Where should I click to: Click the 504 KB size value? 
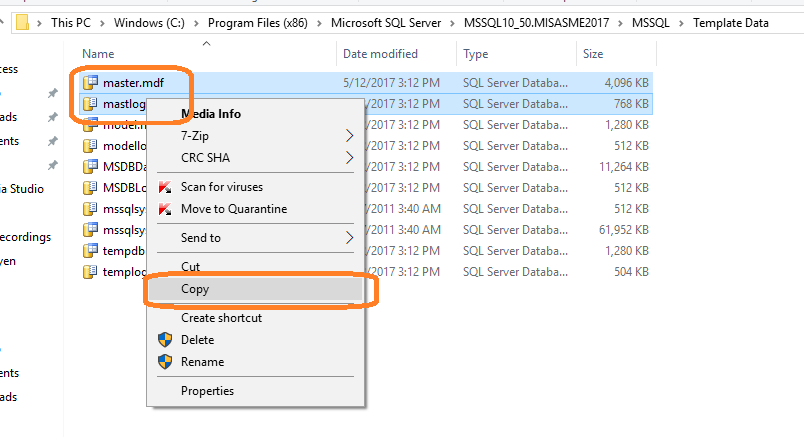[x=631, y=272]
